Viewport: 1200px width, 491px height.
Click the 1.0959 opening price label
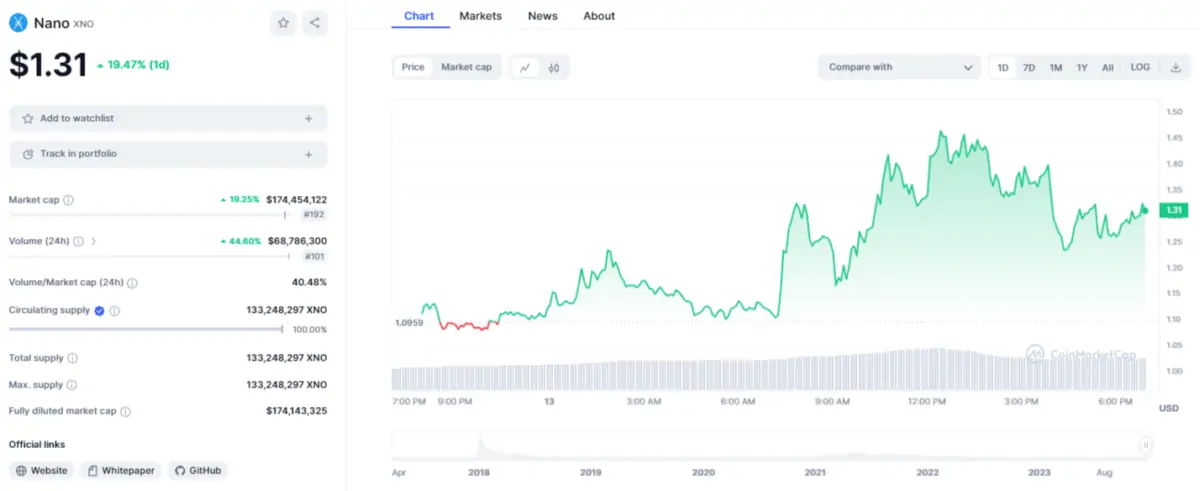tap(408, 323)
